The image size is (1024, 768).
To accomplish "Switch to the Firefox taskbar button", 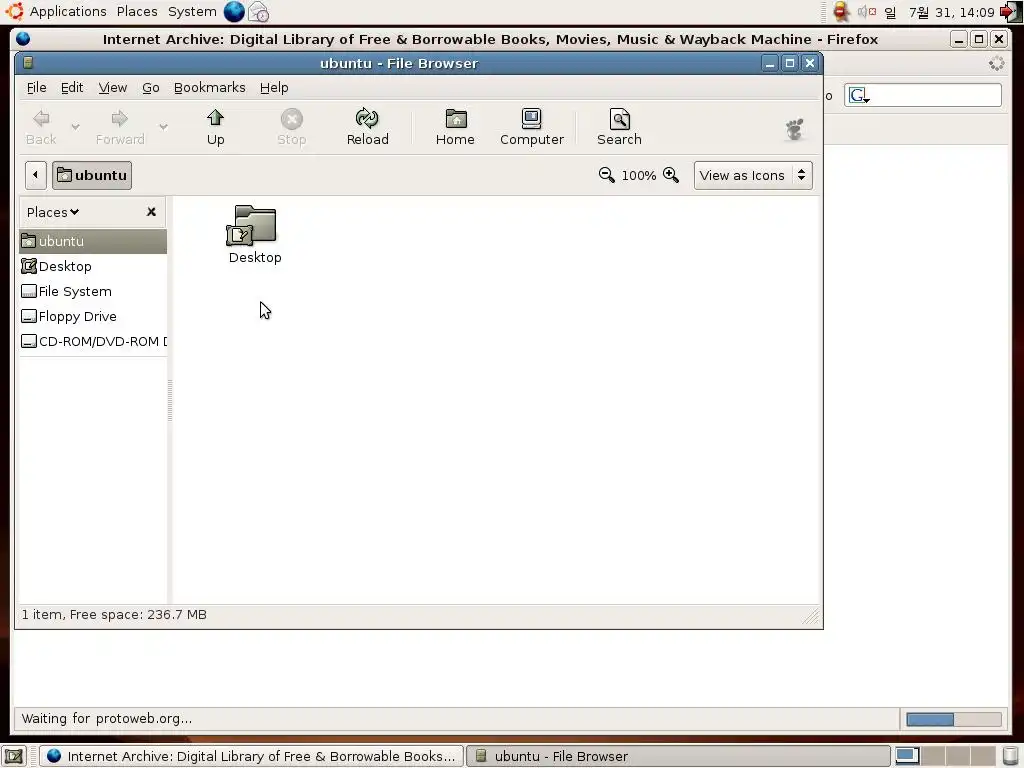I will coord(251,756).
